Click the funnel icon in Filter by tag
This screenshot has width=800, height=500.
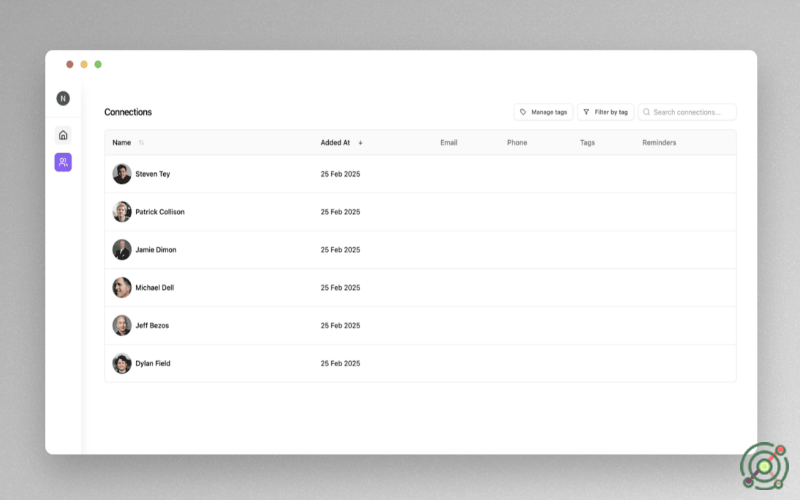[587, 112]
